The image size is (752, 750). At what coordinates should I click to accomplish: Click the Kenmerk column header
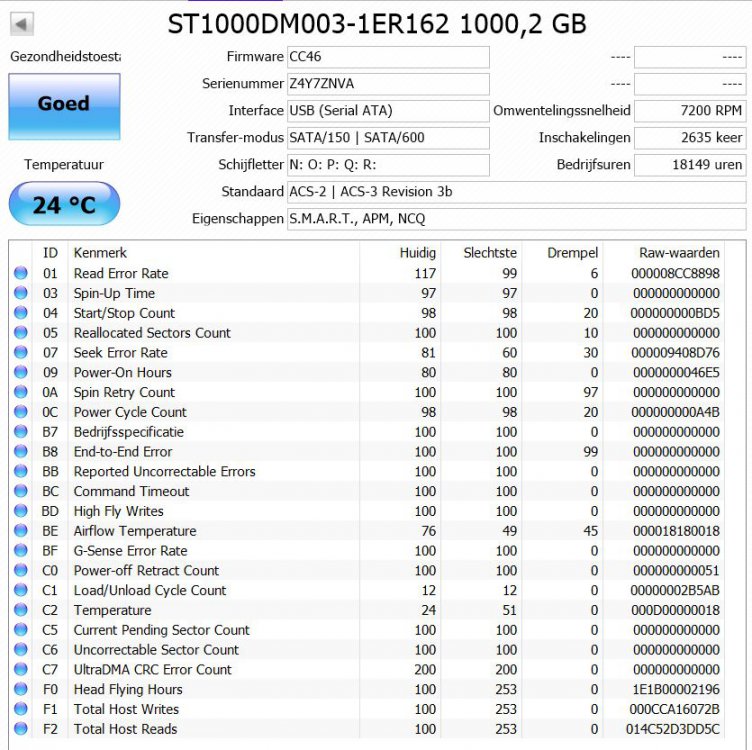coord(100,253)
